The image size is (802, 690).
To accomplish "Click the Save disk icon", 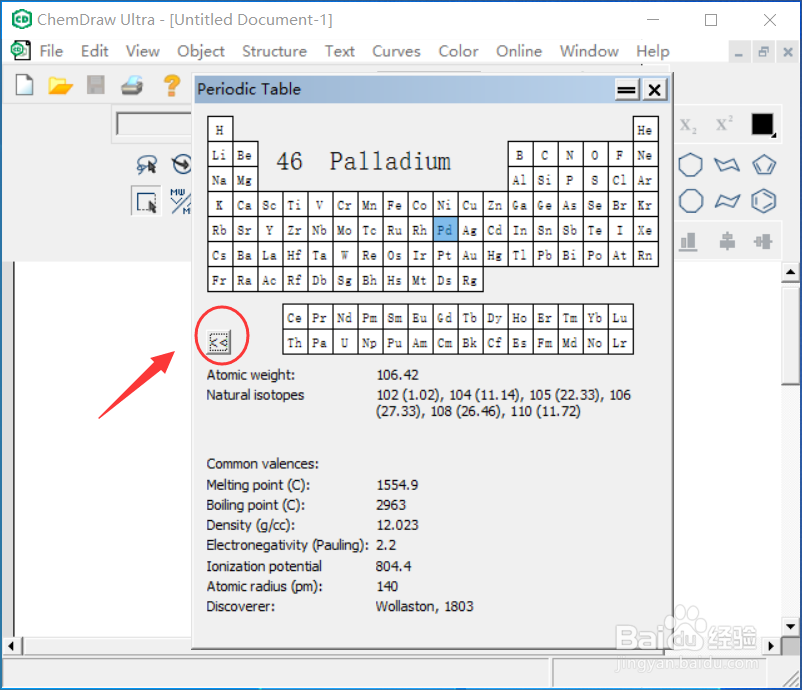I will (96, 84).
